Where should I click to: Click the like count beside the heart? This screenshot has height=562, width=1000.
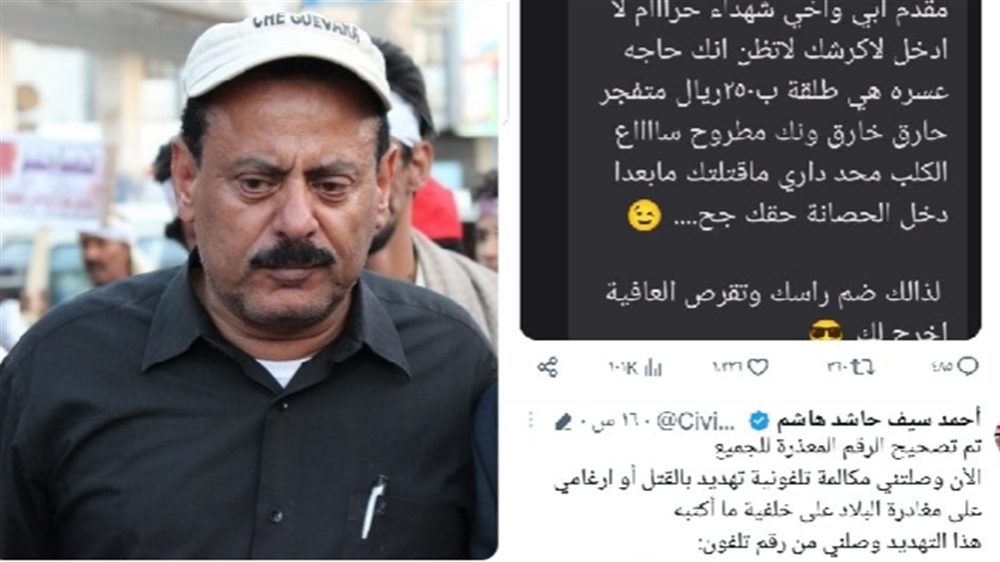click(x=727, y=367)
